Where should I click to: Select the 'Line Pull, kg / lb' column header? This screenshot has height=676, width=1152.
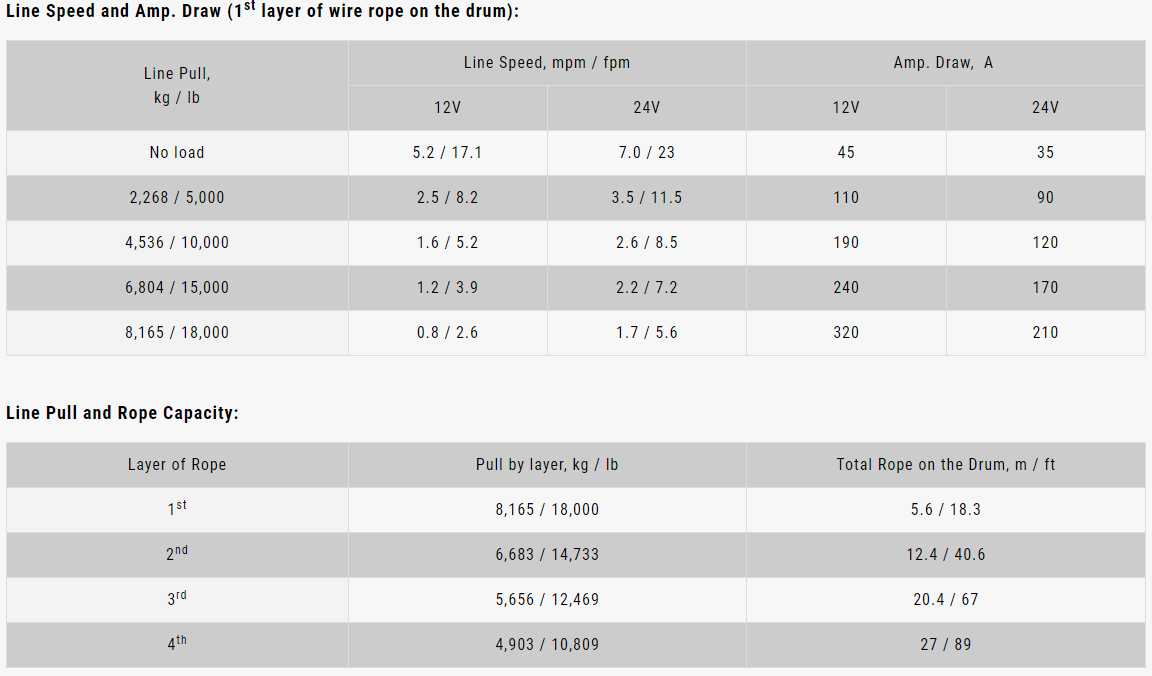tap(177, 85)
